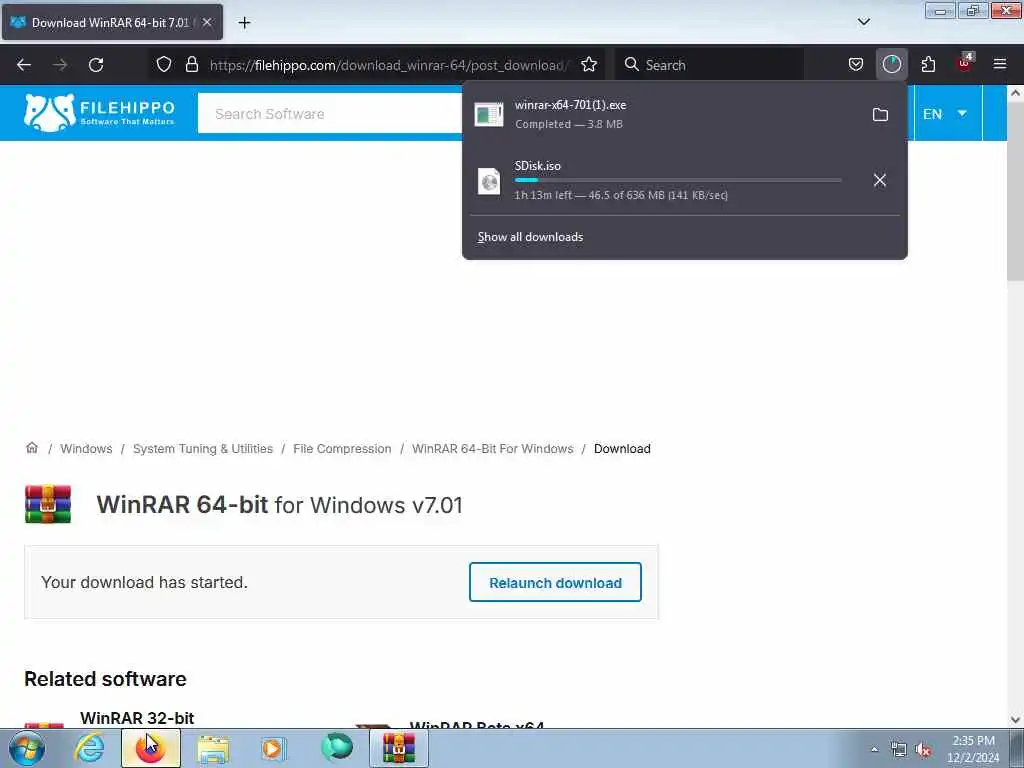The image size is (1024, 768).
Task: Open Windows Media Player from the taskbar
Action: pyautogui.click(x=274, y=748)
